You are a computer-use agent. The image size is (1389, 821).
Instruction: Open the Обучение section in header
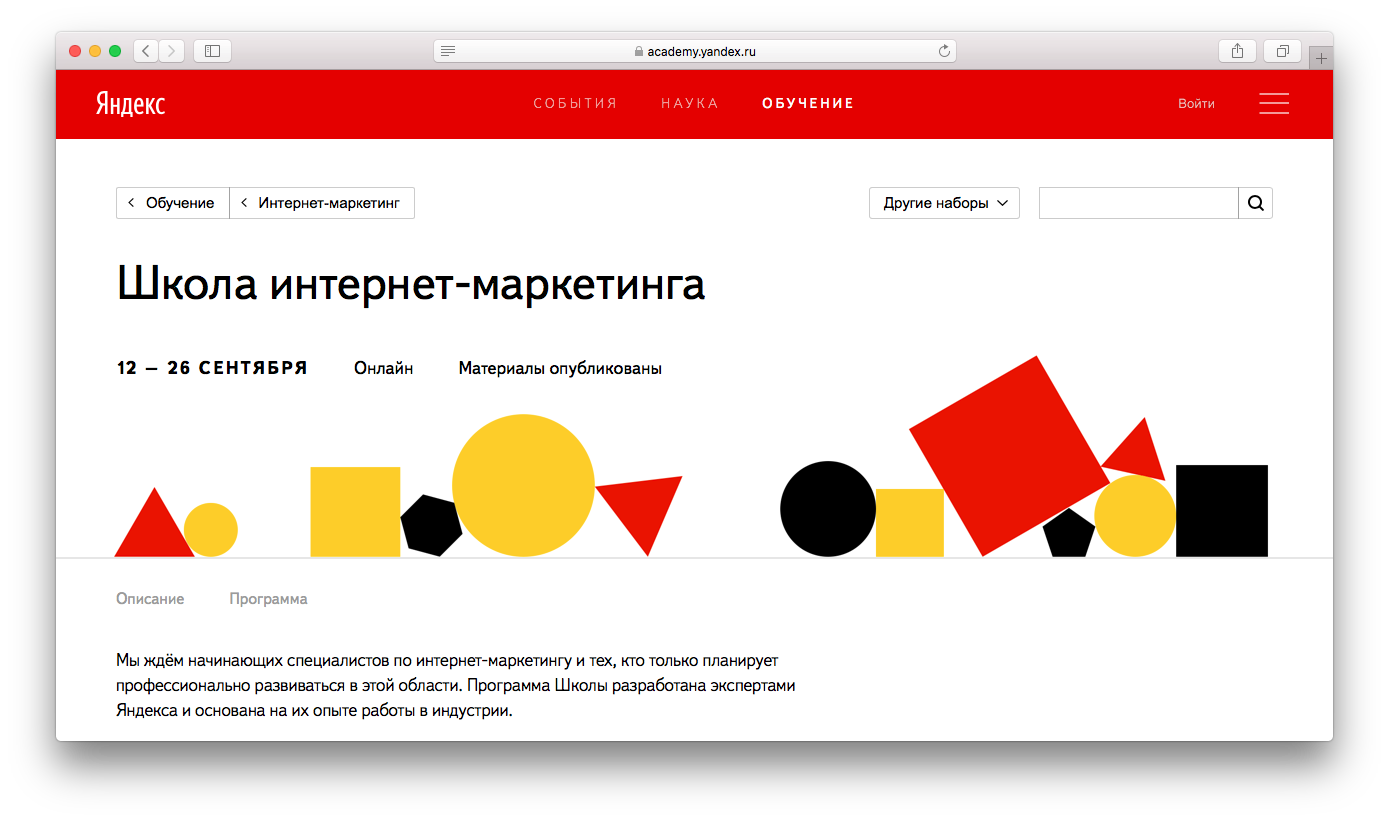(x=808, y=104)
